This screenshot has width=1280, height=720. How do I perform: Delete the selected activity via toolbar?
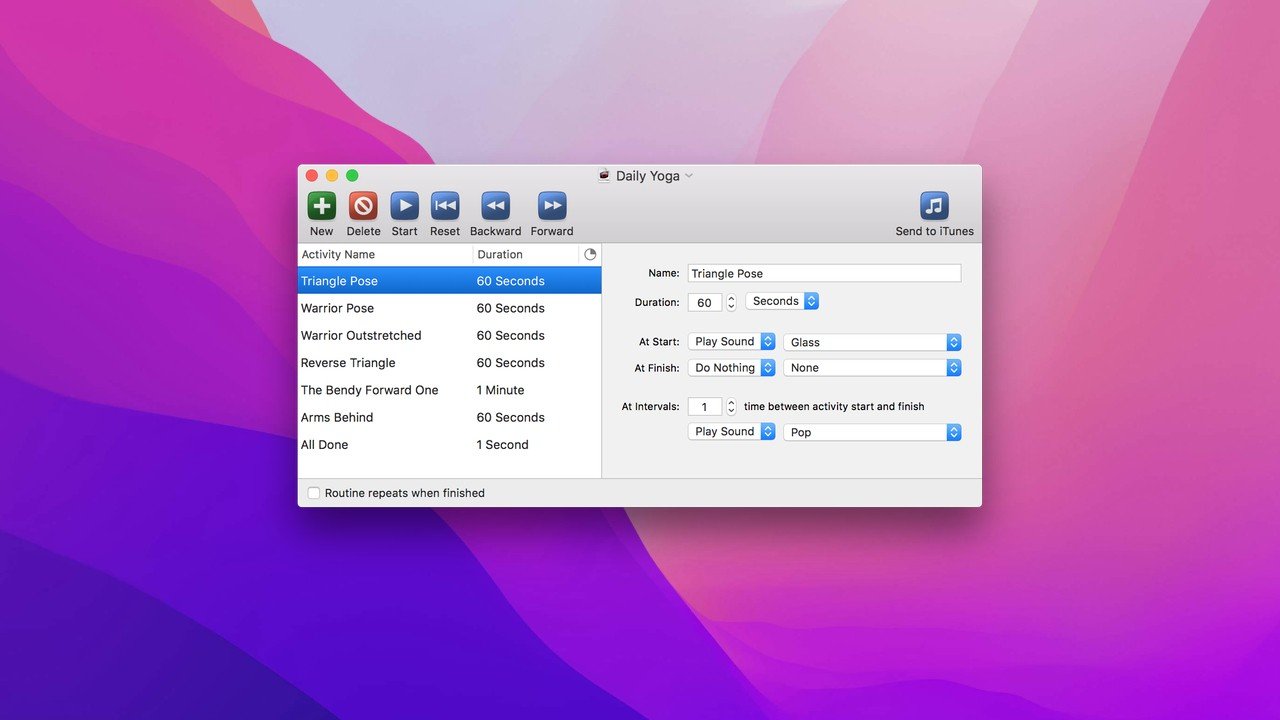coord(363,206)
